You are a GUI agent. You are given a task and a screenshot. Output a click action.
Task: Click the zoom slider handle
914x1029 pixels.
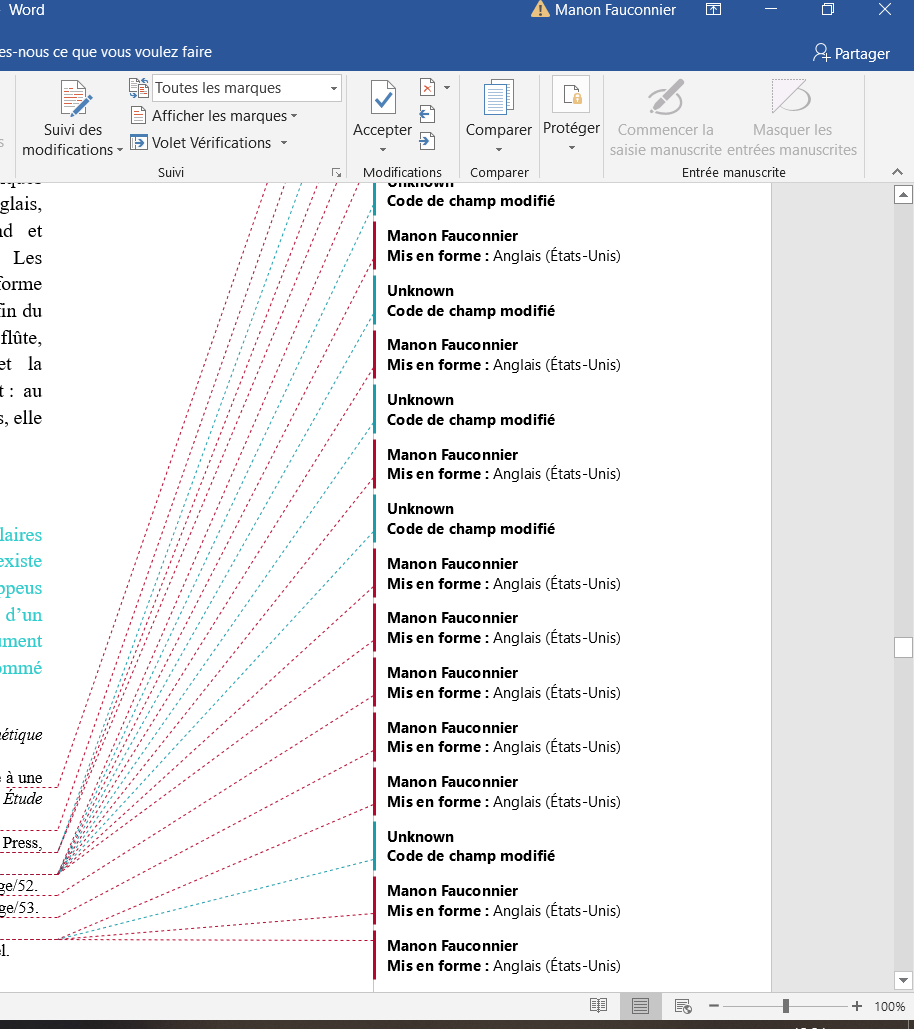(785, 1005)
